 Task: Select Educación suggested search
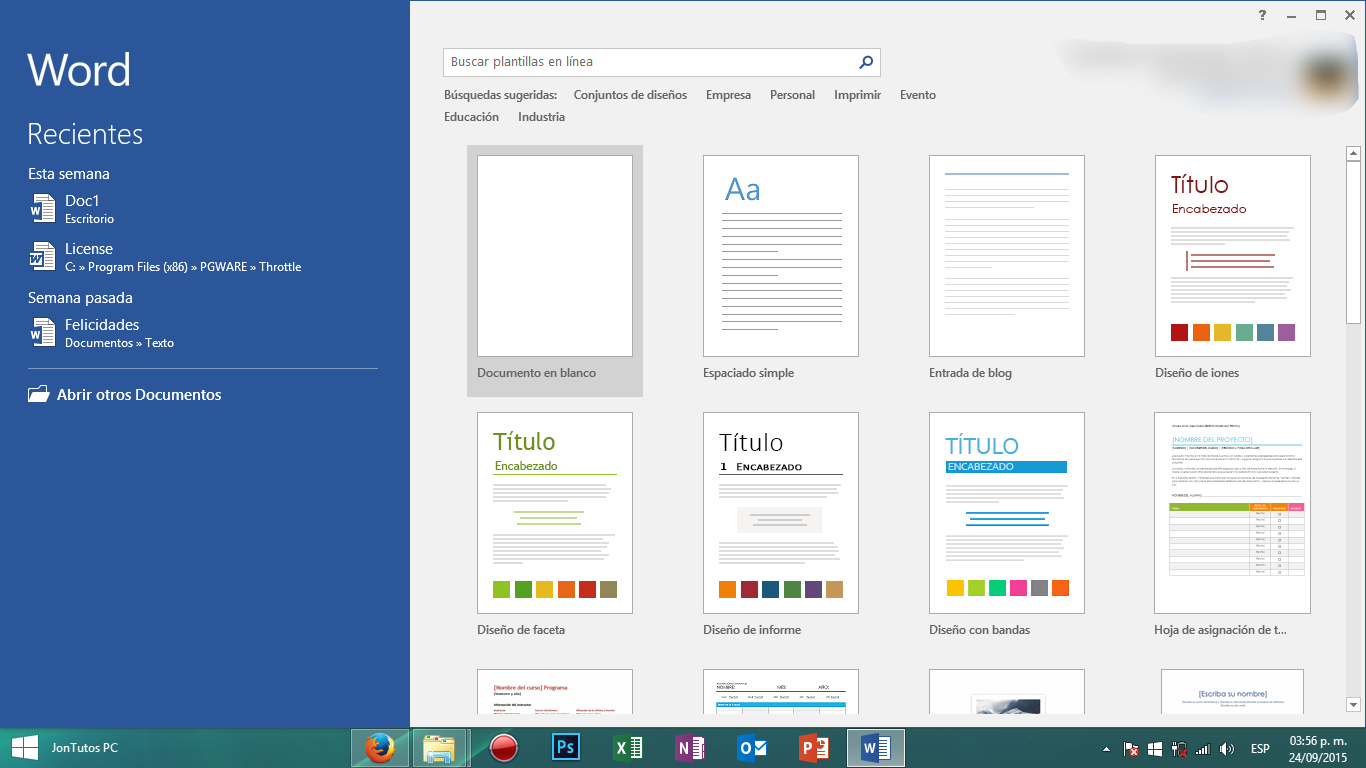click(471, 117)
